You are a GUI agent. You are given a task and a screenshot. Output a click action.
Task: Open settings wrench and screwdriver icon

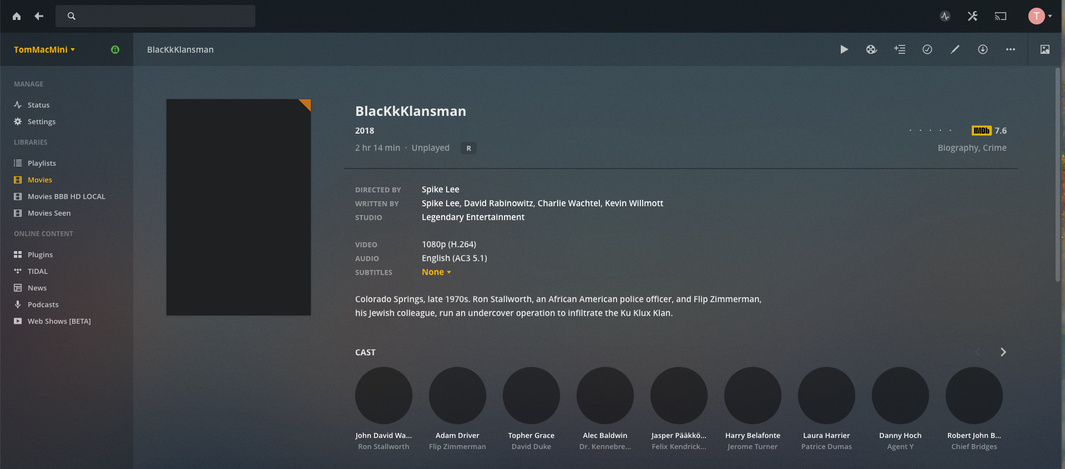point(972,16)
